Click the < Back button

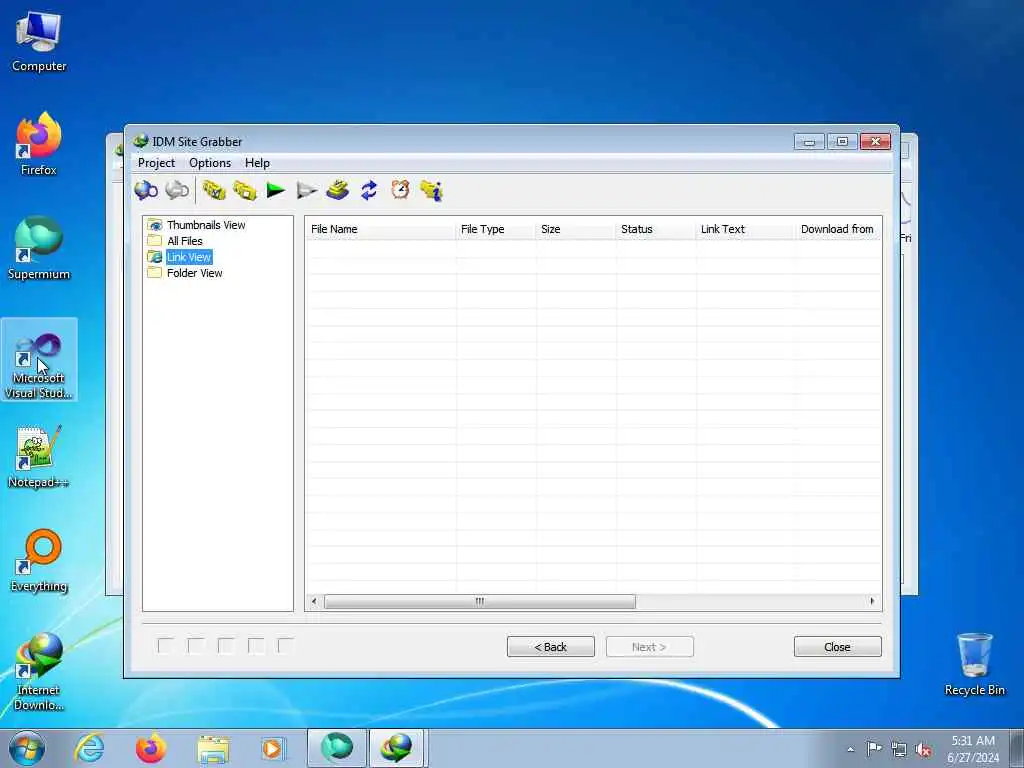click(551, 647)
